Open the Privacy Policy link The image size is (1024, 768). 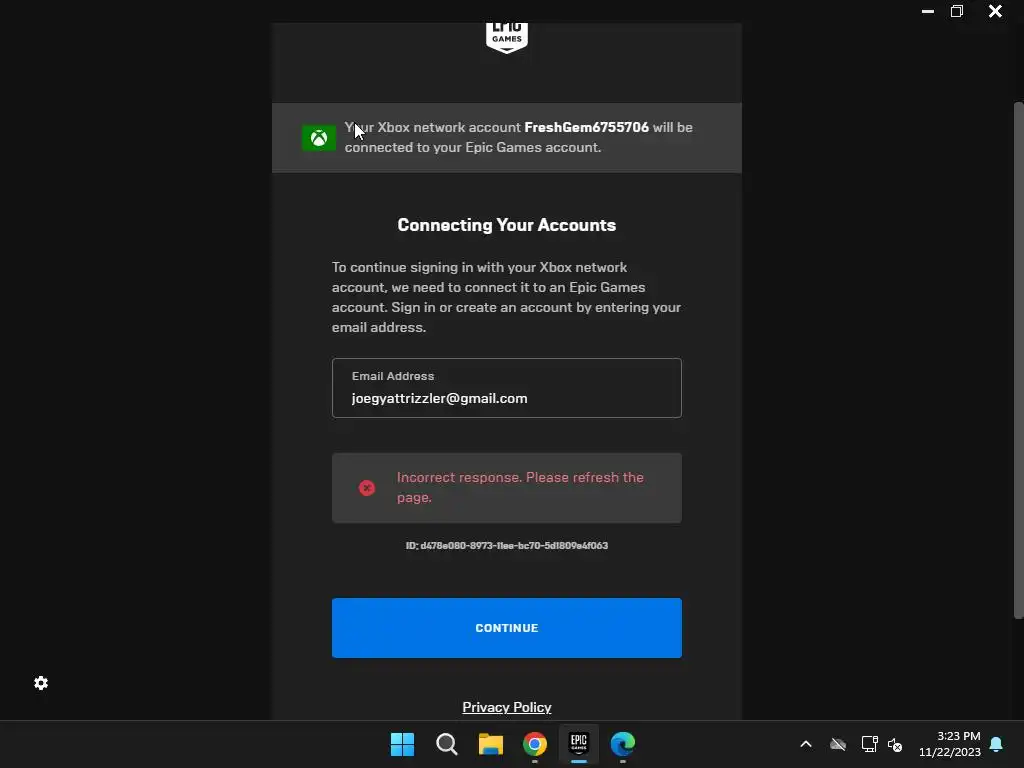point(507,707)
